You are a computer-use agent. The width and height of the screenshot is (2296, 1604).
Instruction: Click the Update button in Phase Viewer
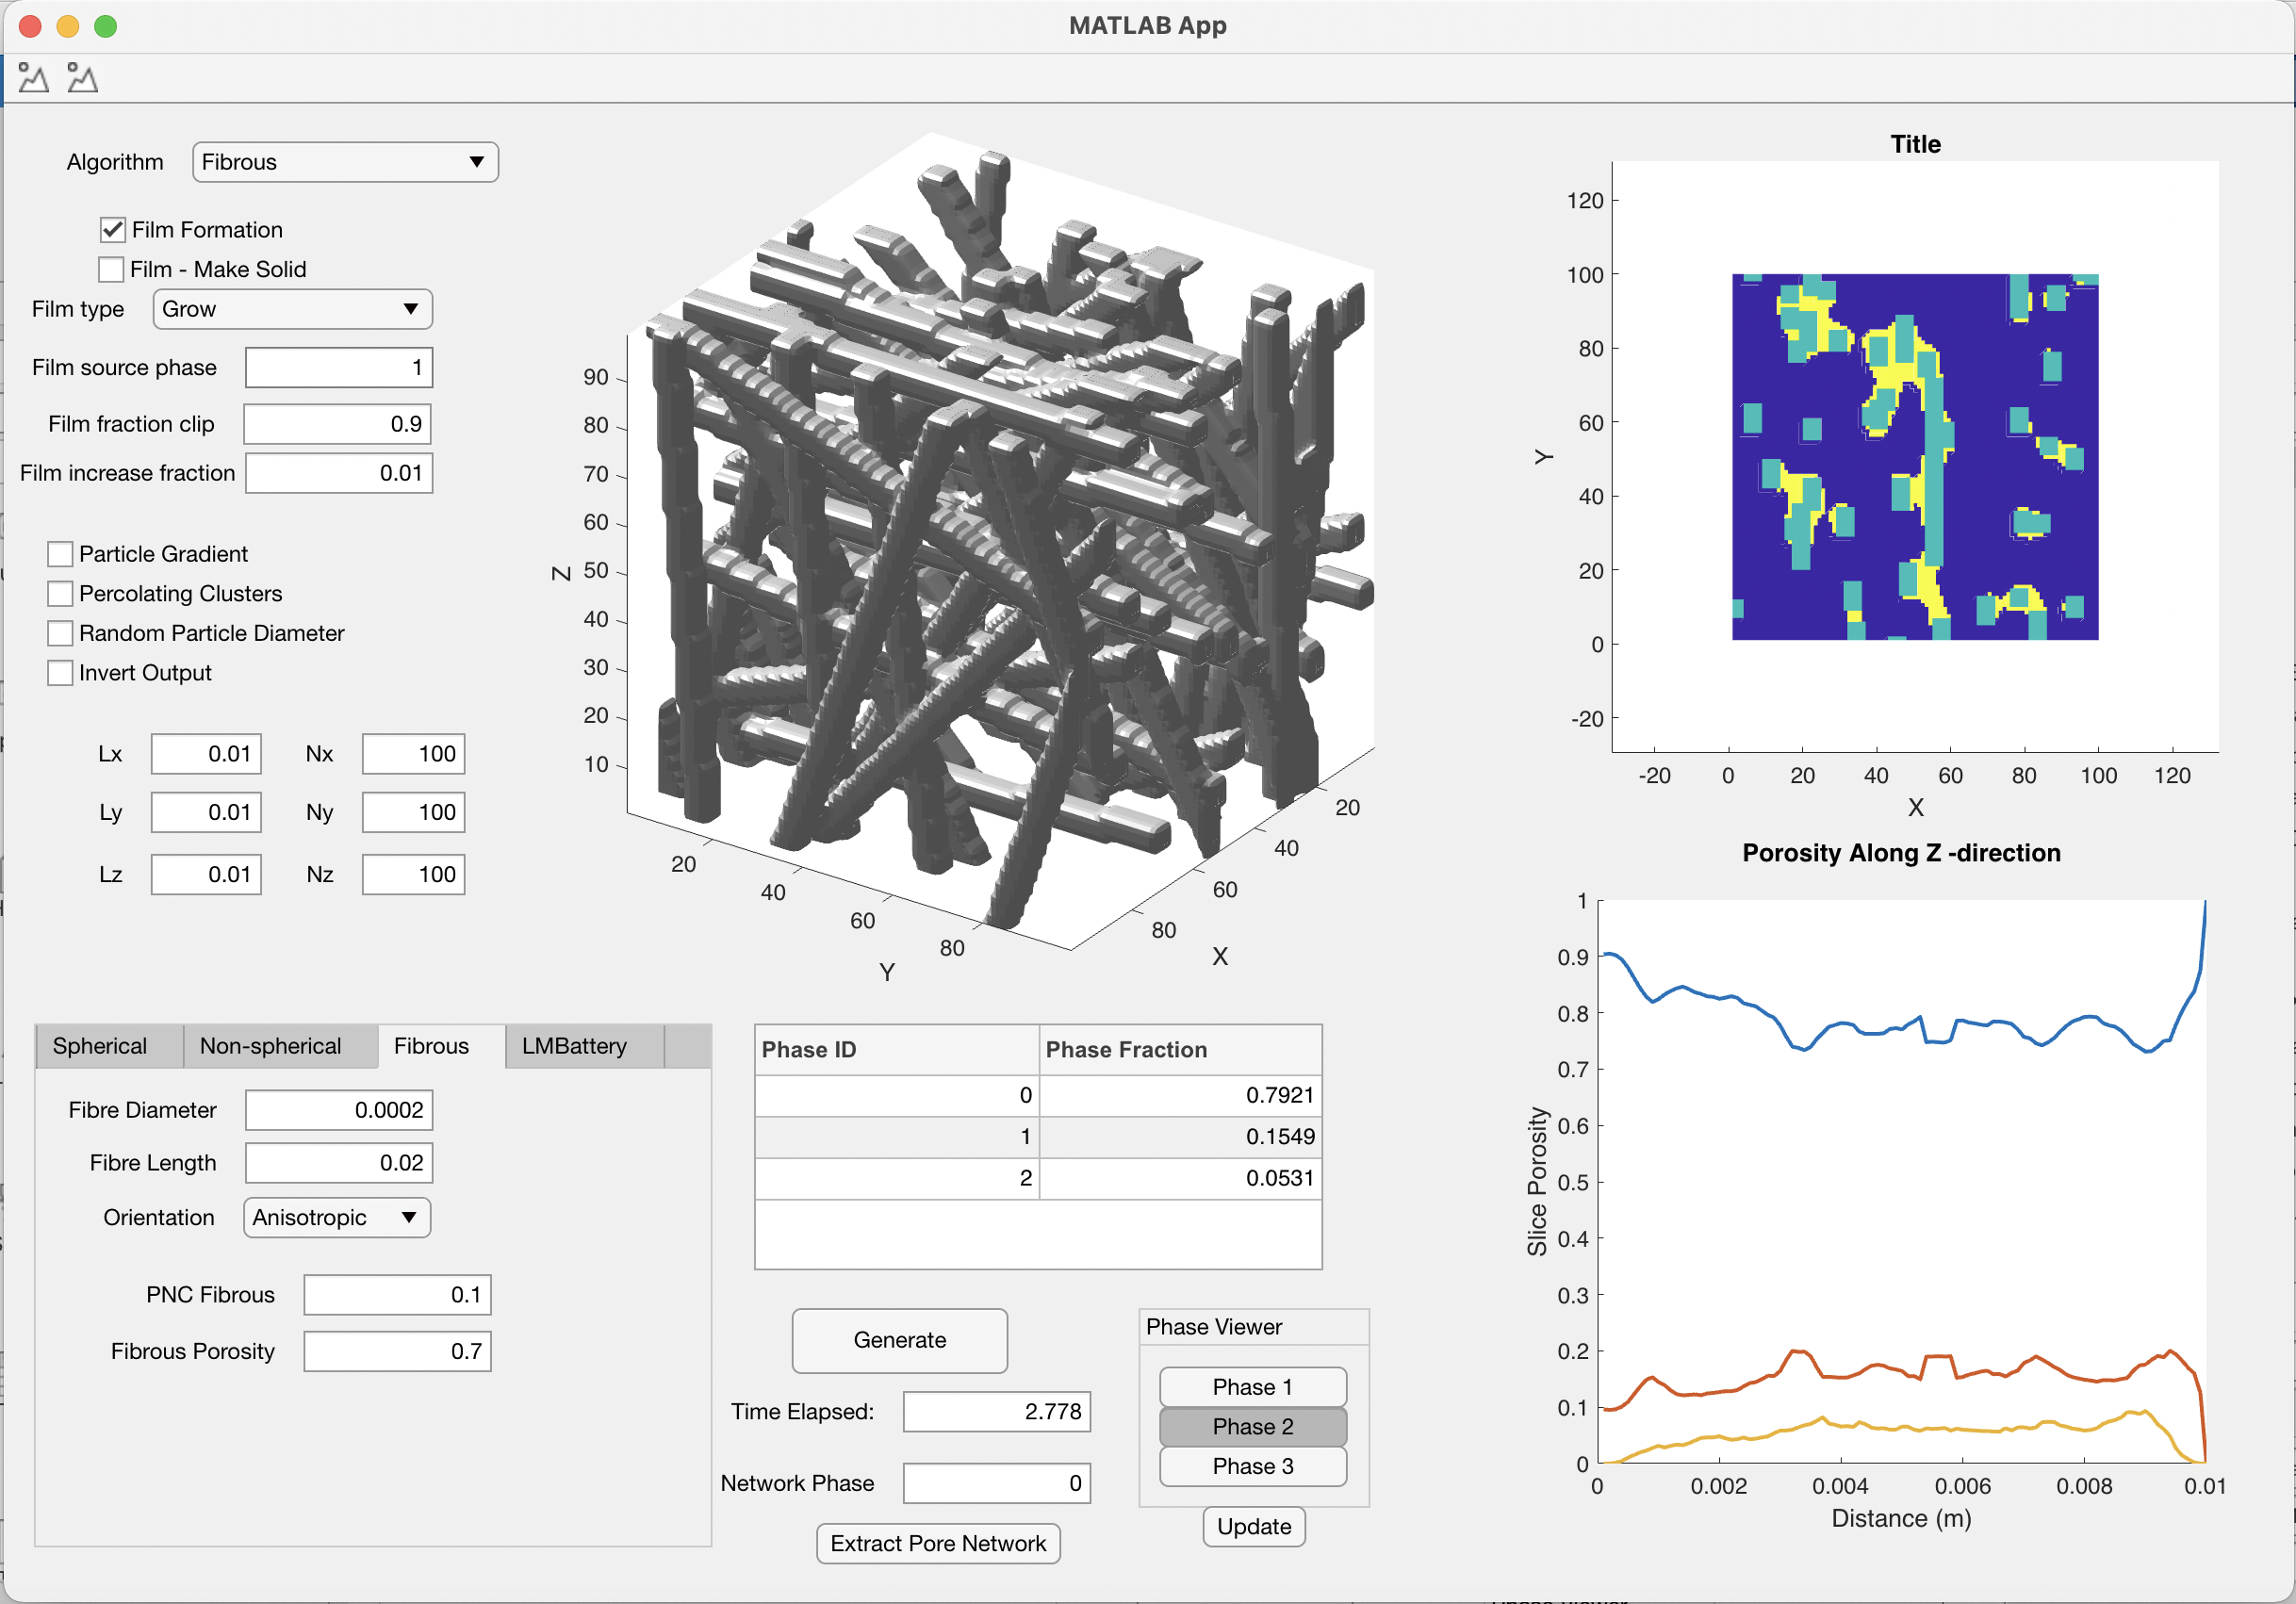pos(1253,1527)
